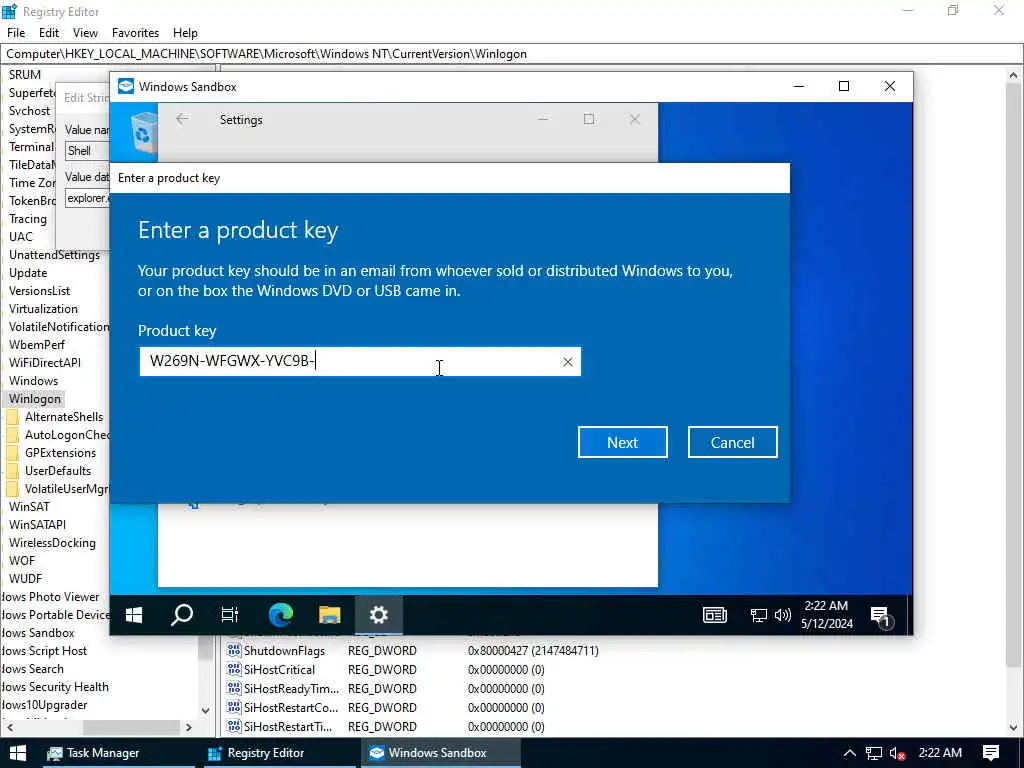Click Cancel in the product key dialog
The image size is (1024, 768).
(x=732, y=442)
